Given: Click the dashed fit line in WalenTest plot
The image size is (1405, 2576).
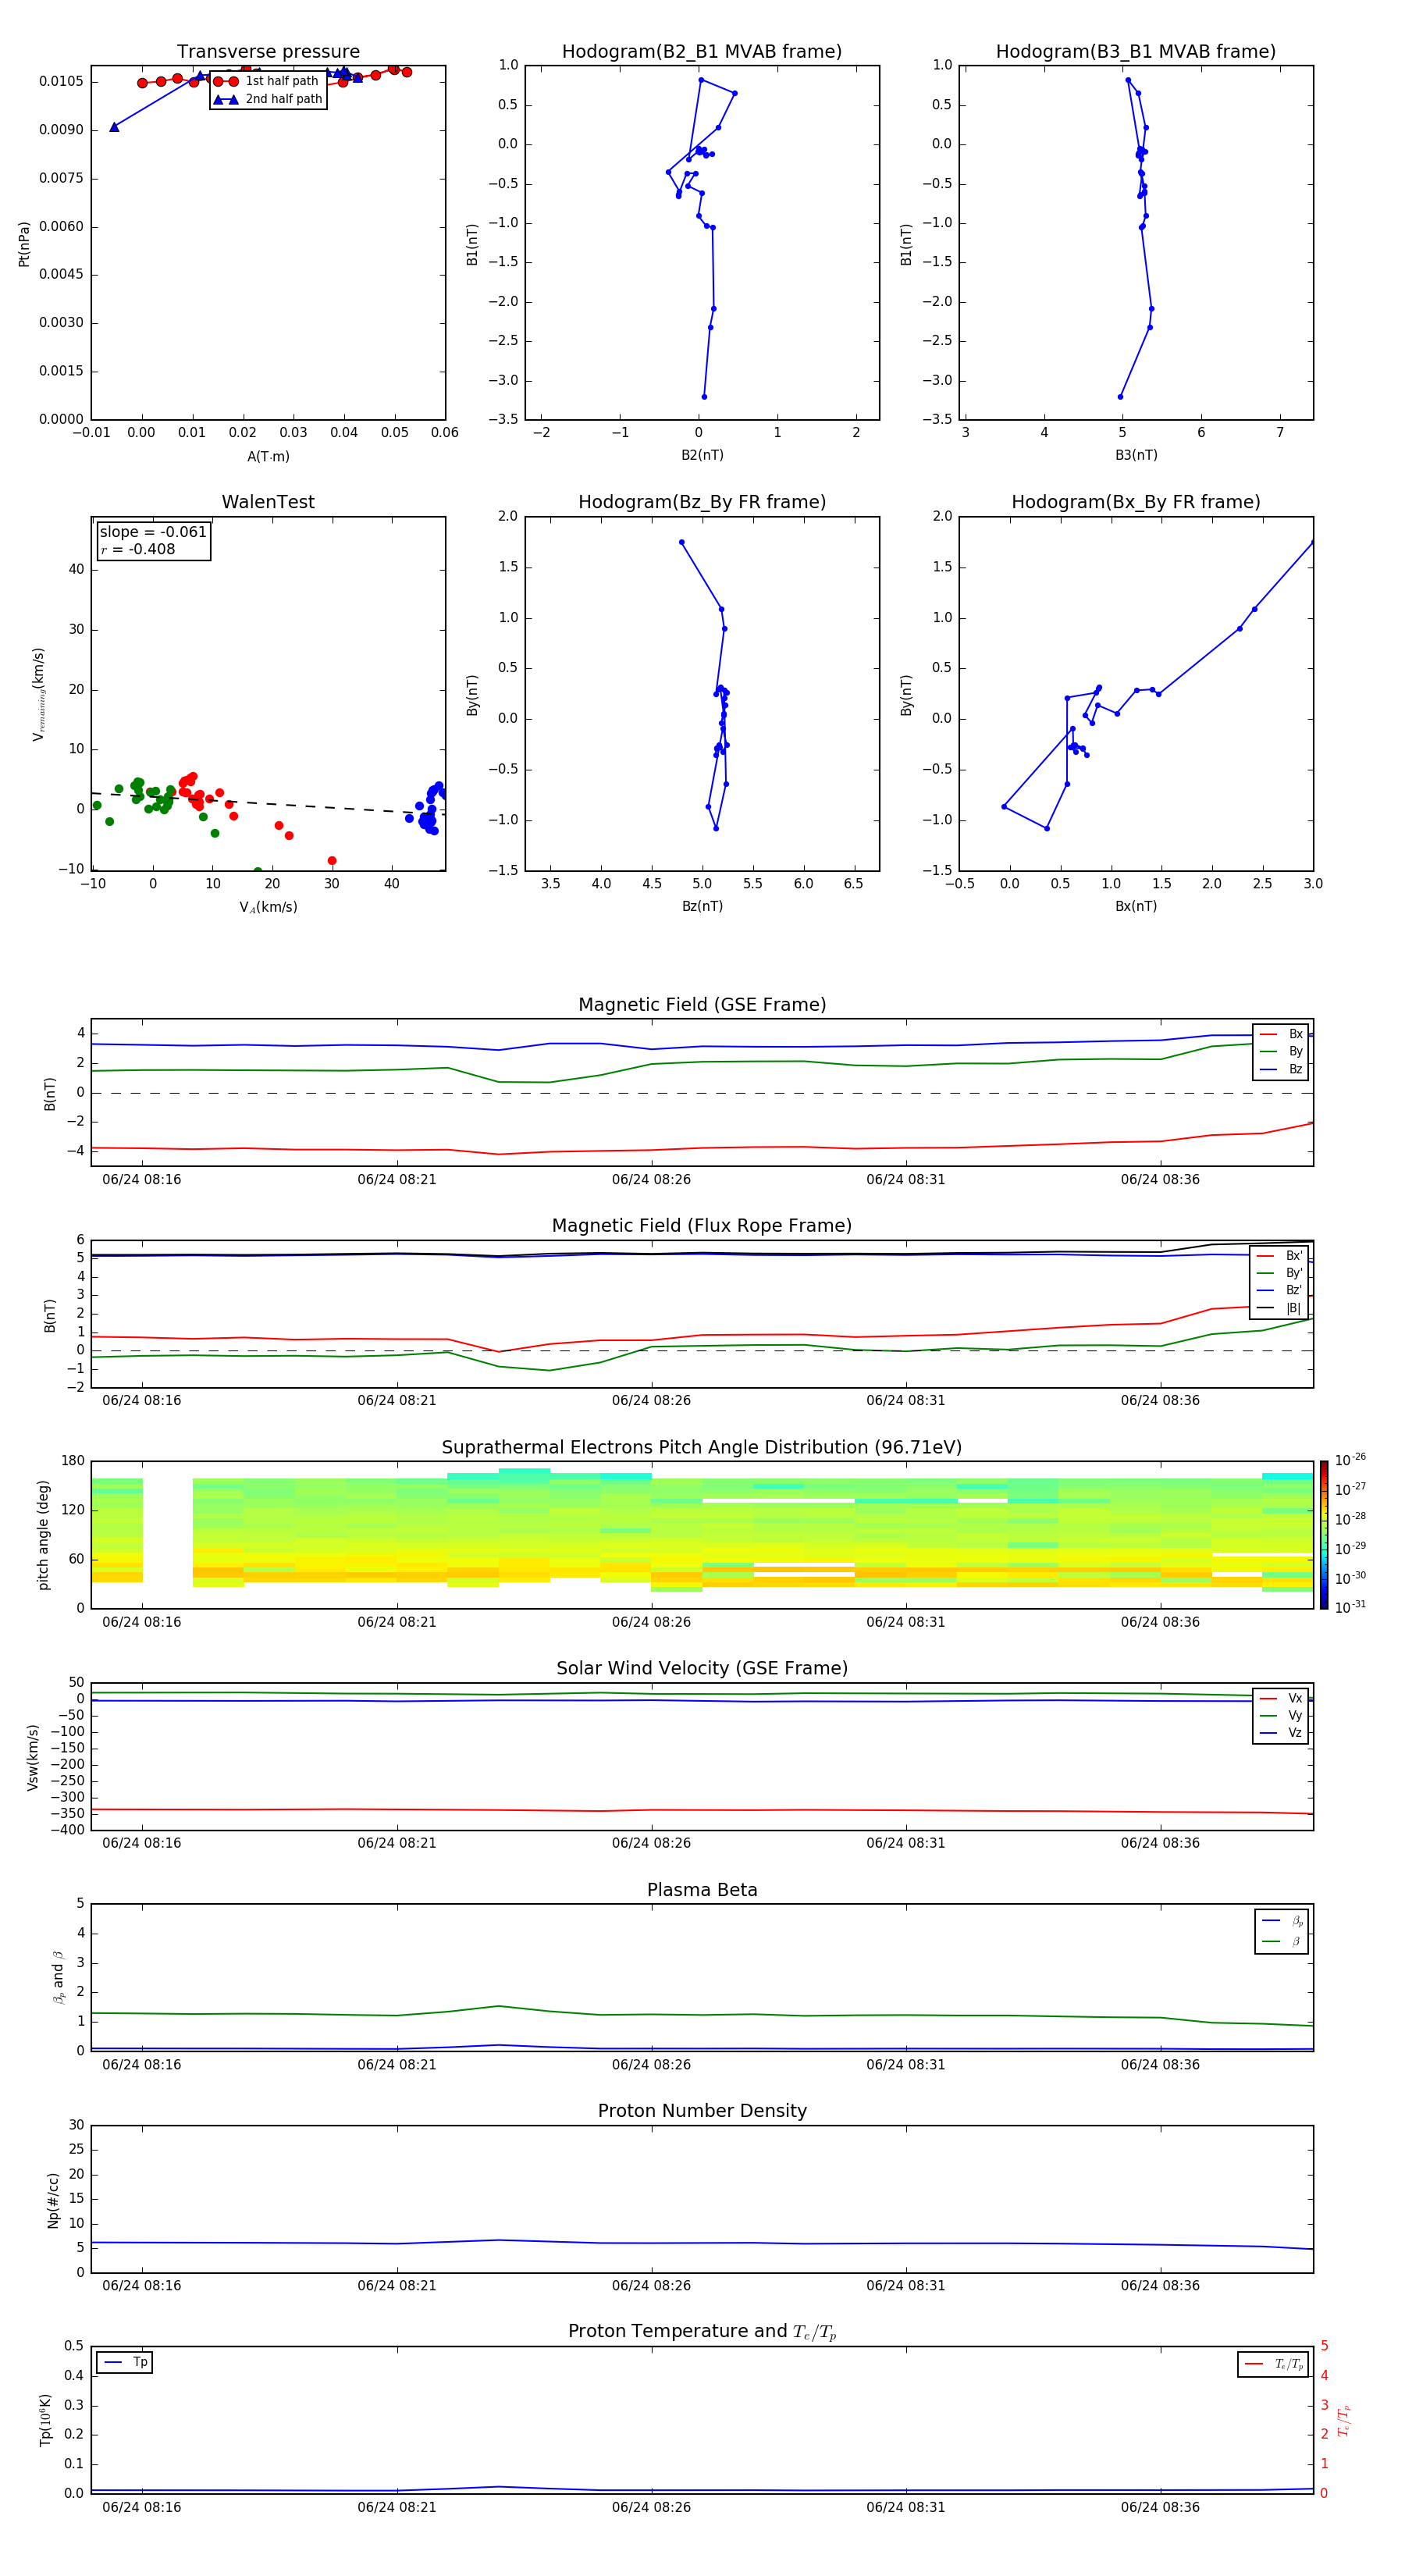Looking at the screenshot, I should tap(268, 803).
